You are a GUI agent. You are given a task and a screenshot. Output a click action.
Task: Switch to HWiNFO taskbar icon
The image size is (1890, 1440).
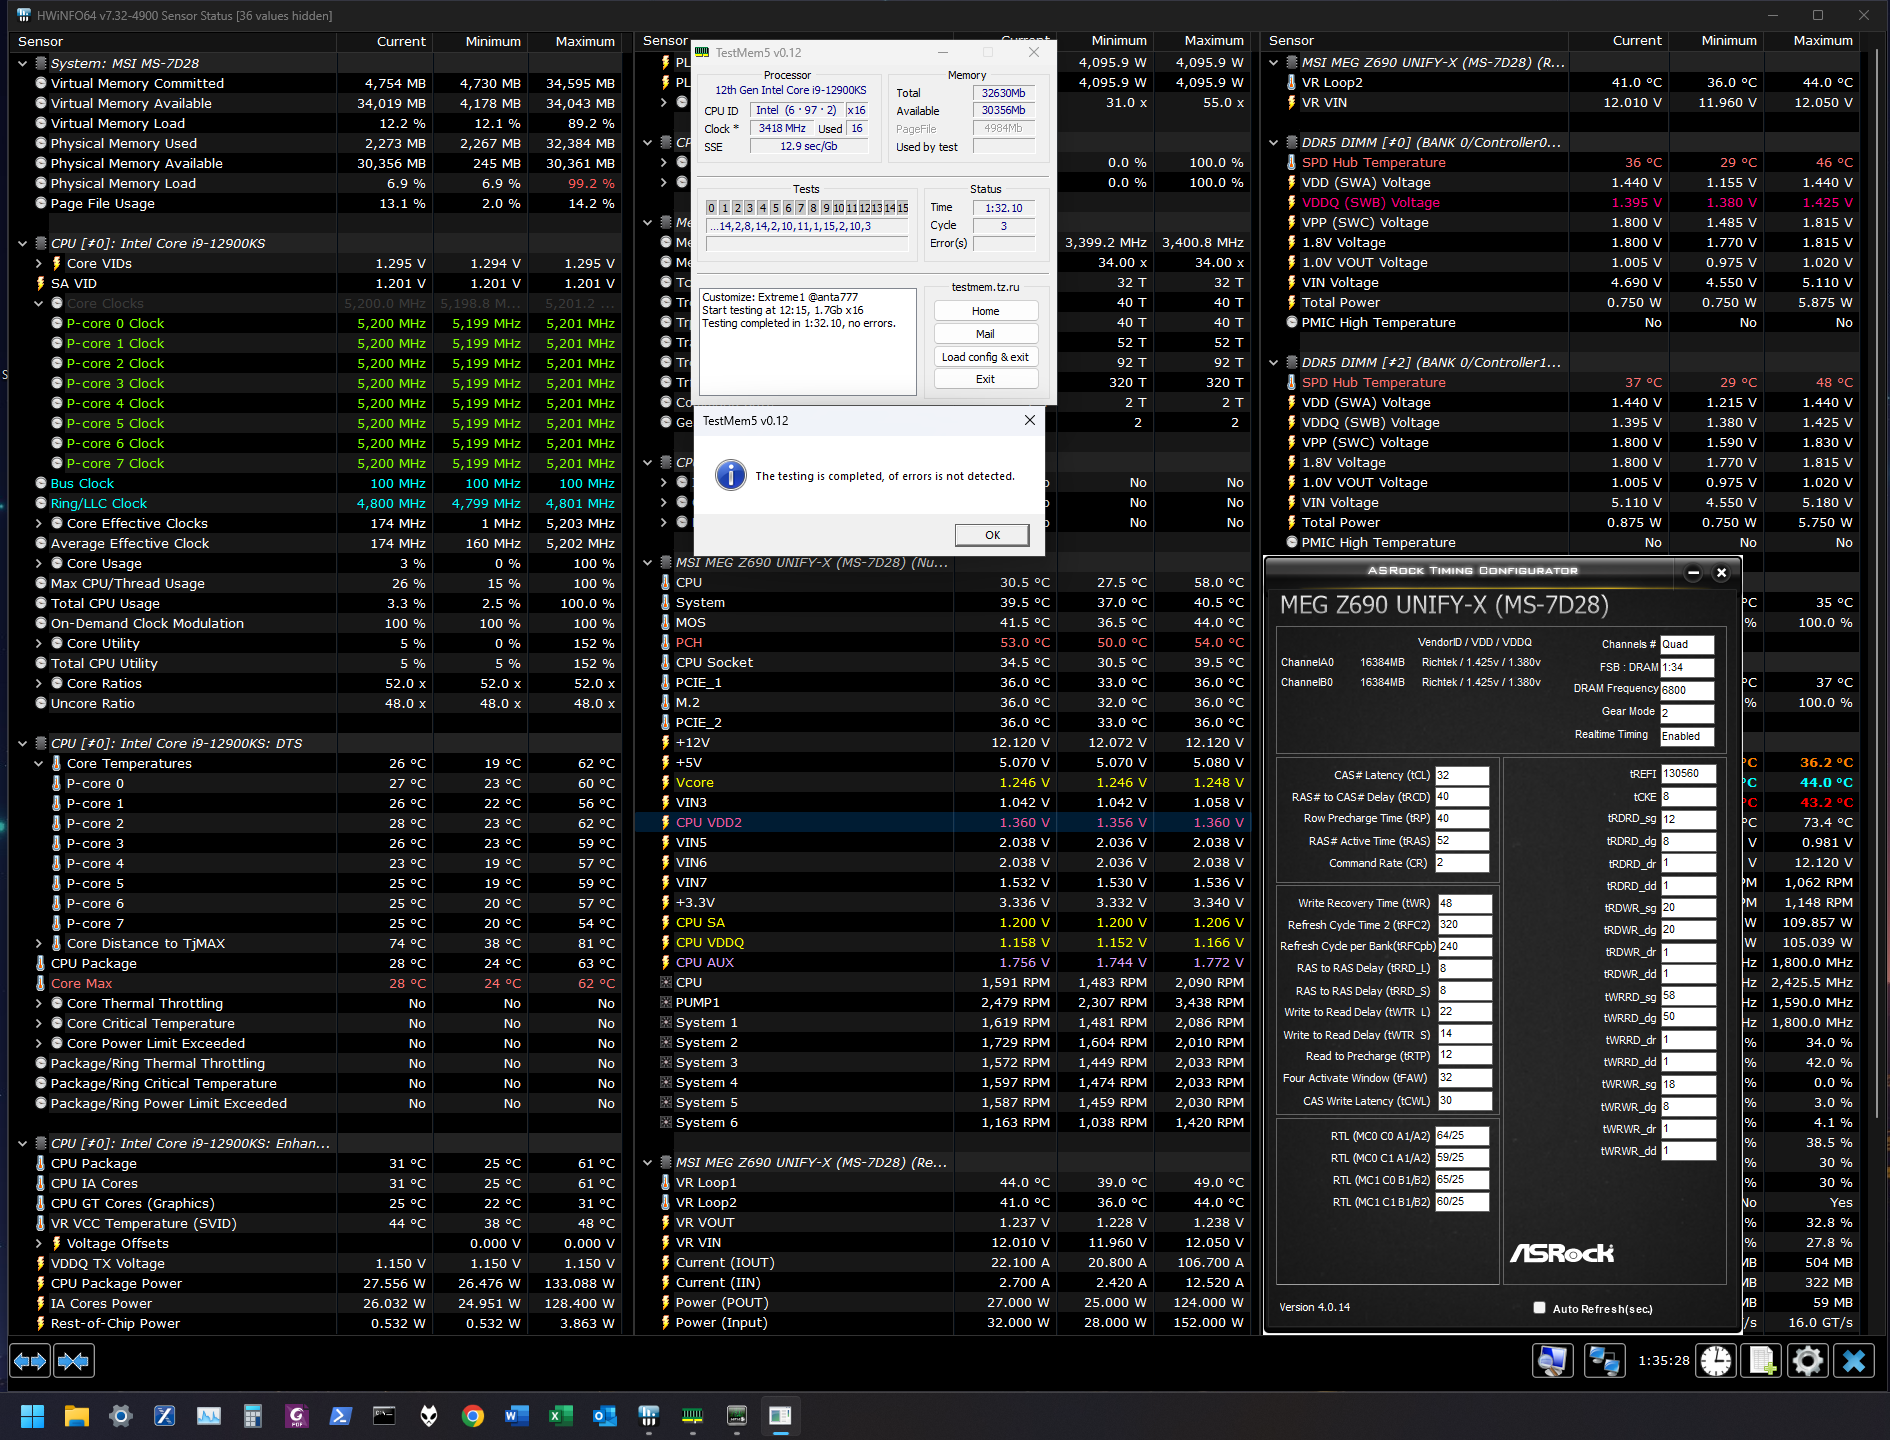click(x=648, y=1416)
